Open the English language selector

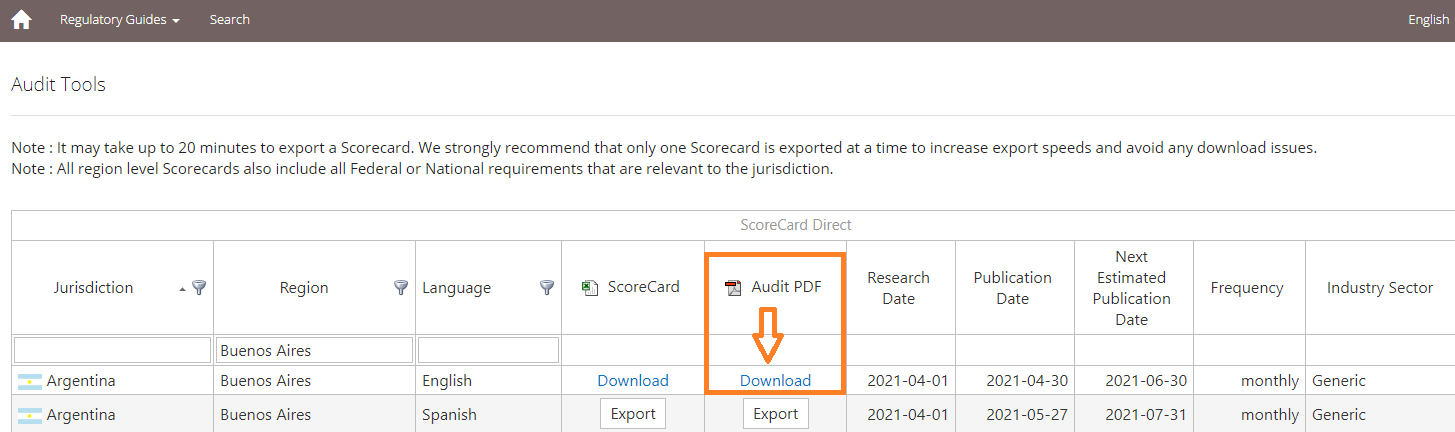click(x=1428, y=19)
